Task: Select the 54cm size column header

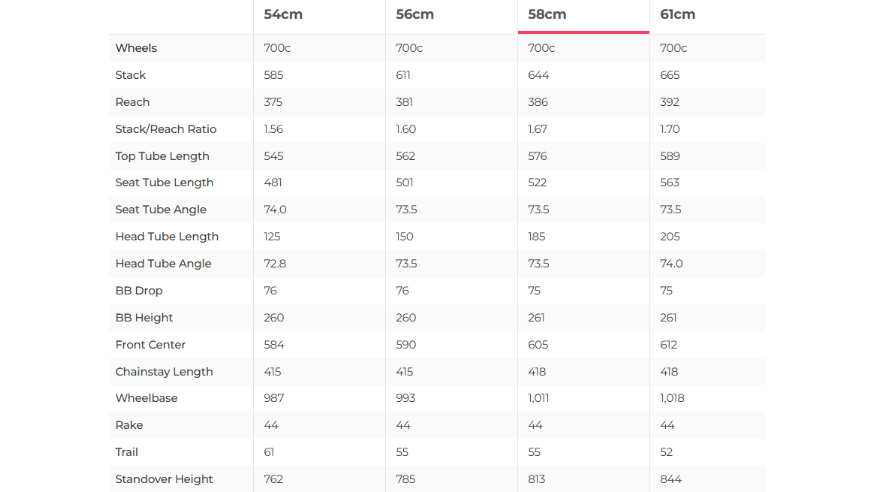Action: click(x=283, y=14)
